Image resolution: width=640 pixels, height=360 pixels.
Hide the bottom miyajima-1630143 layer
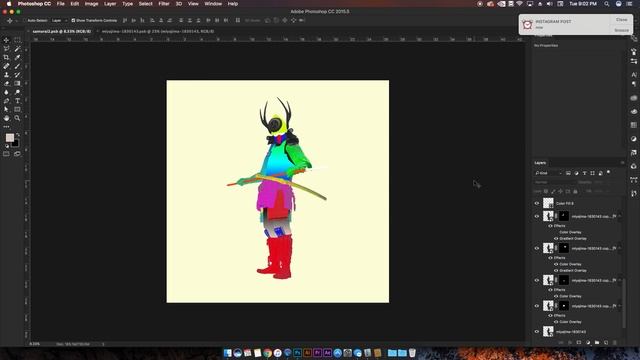pos(537,331)
